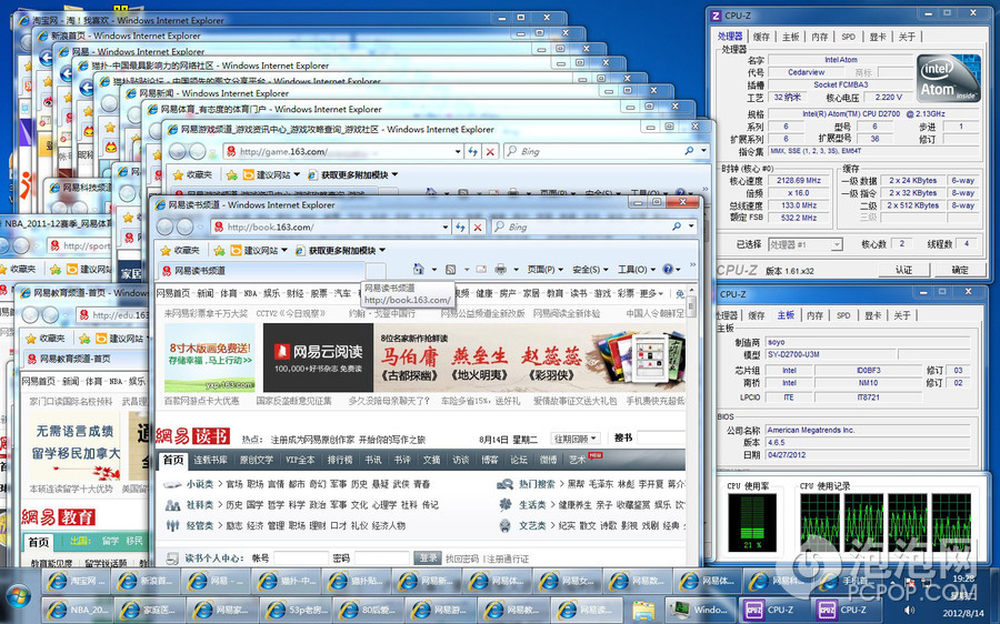Expand the arrow next to the printer icon in book.163.com window
1000x624 pixels.
point(515,269)
